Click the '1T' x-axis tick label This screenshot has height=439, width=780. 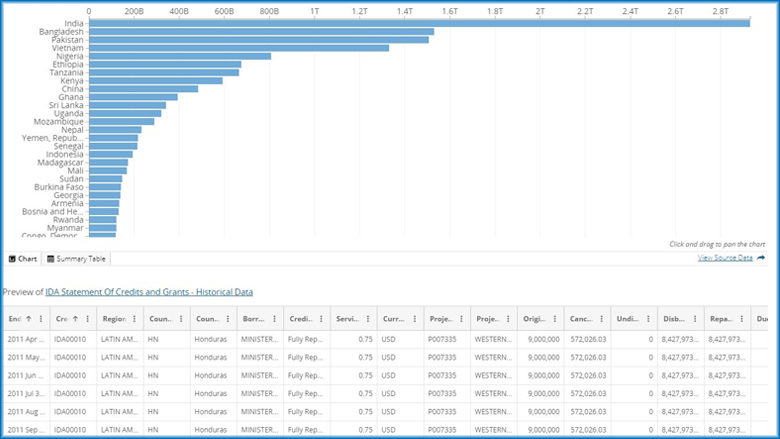click(314, 11)
